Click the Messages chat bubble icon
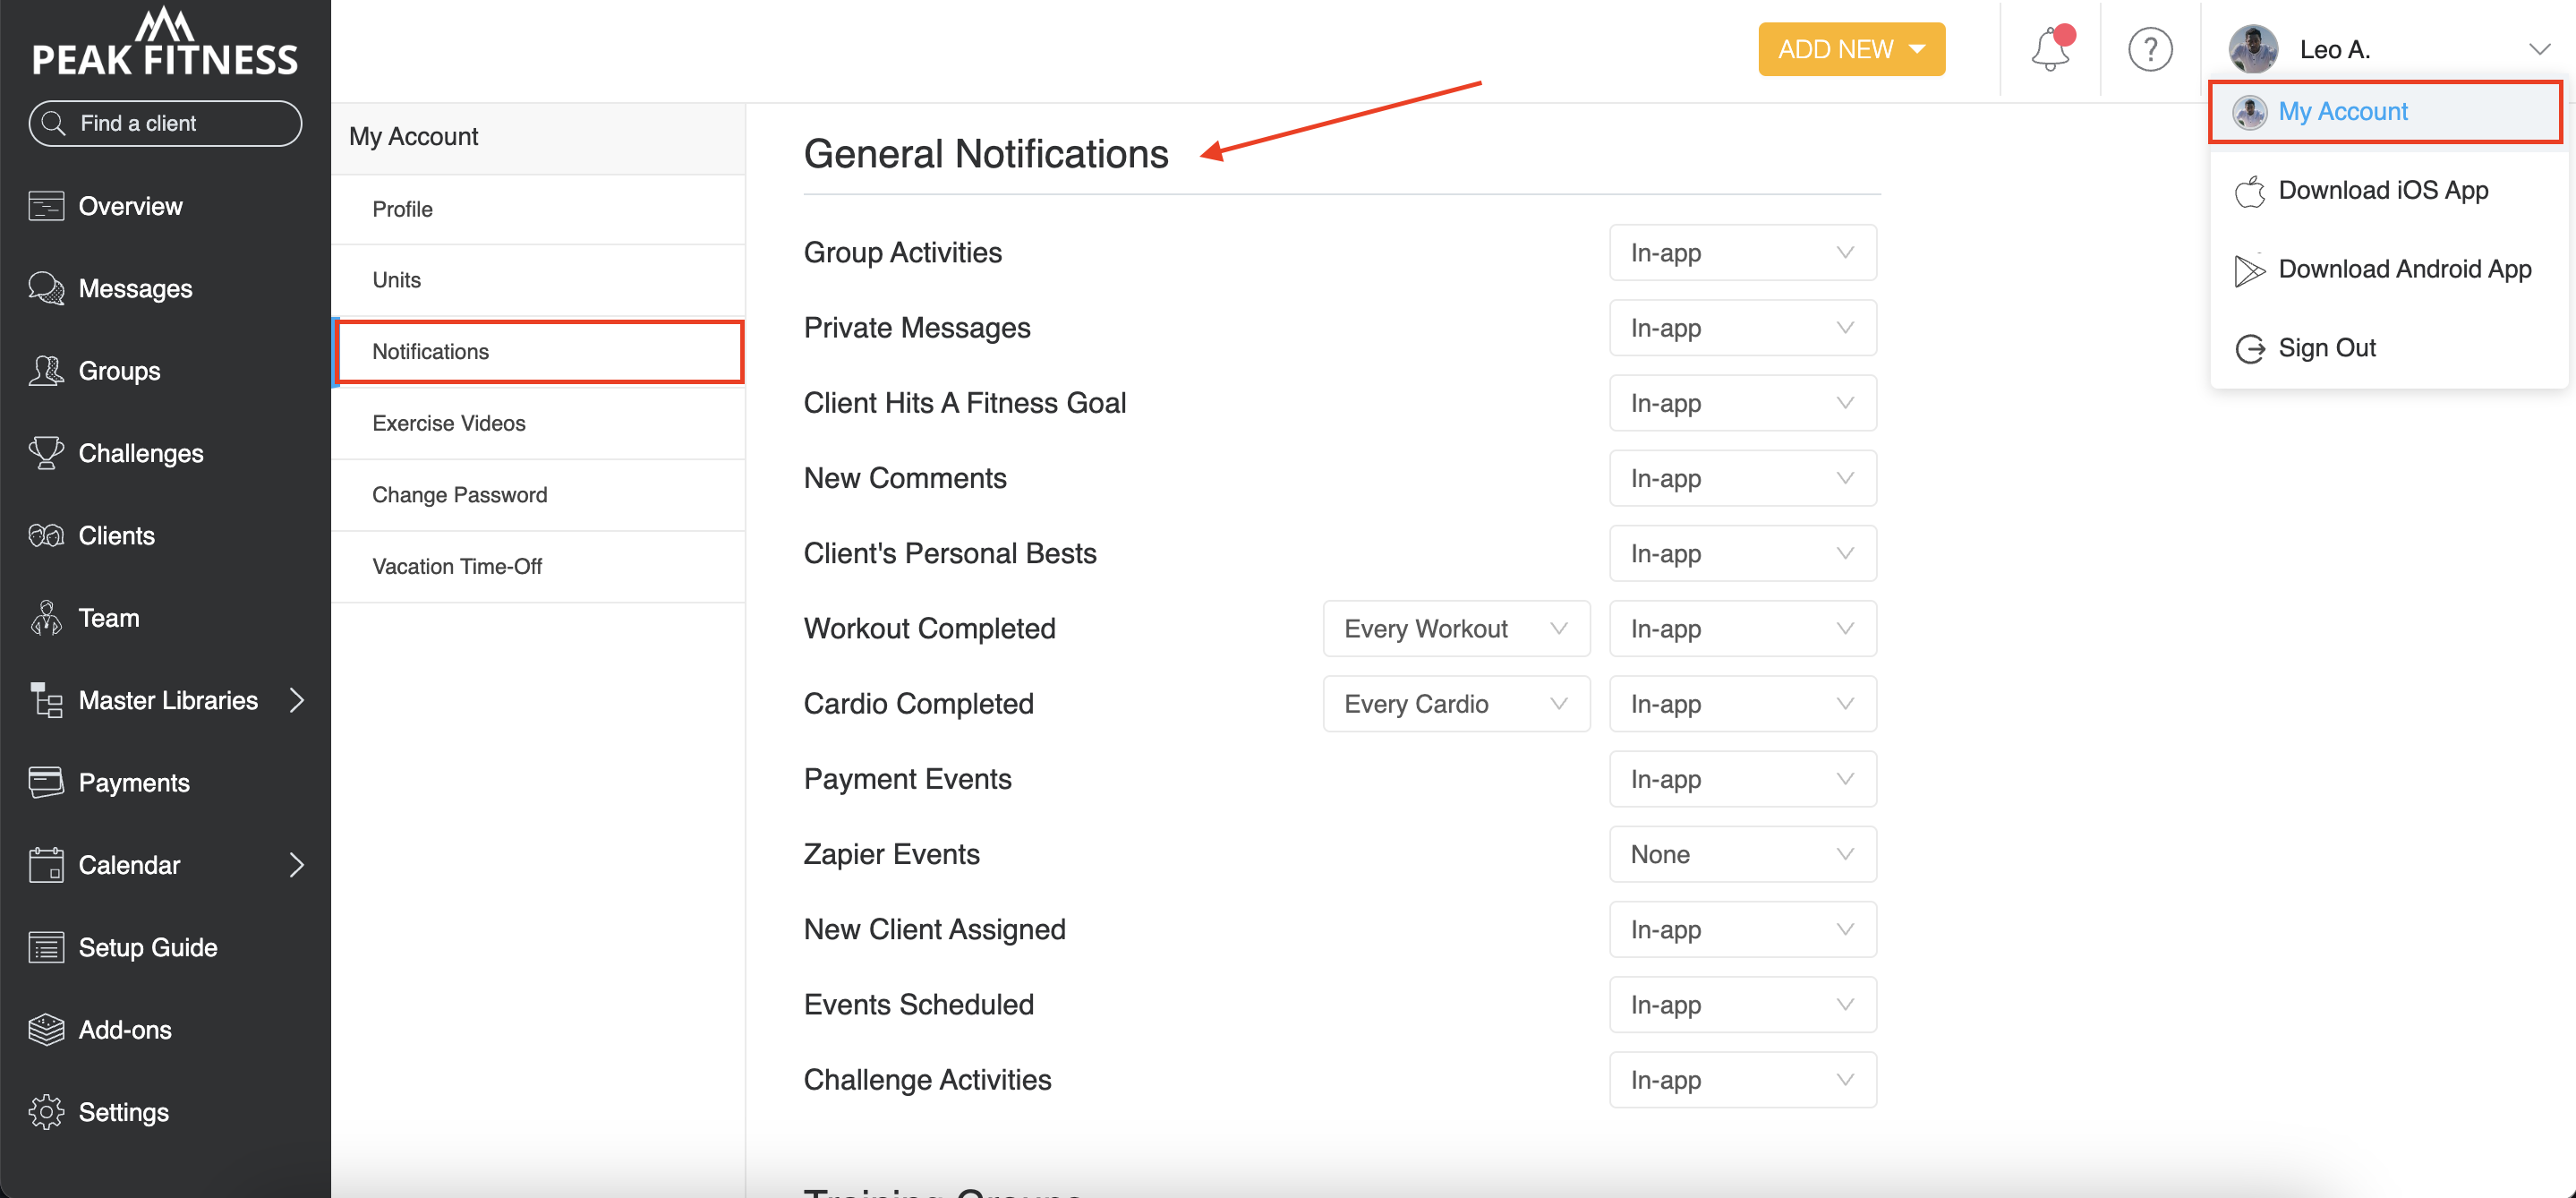 point(46,288)
